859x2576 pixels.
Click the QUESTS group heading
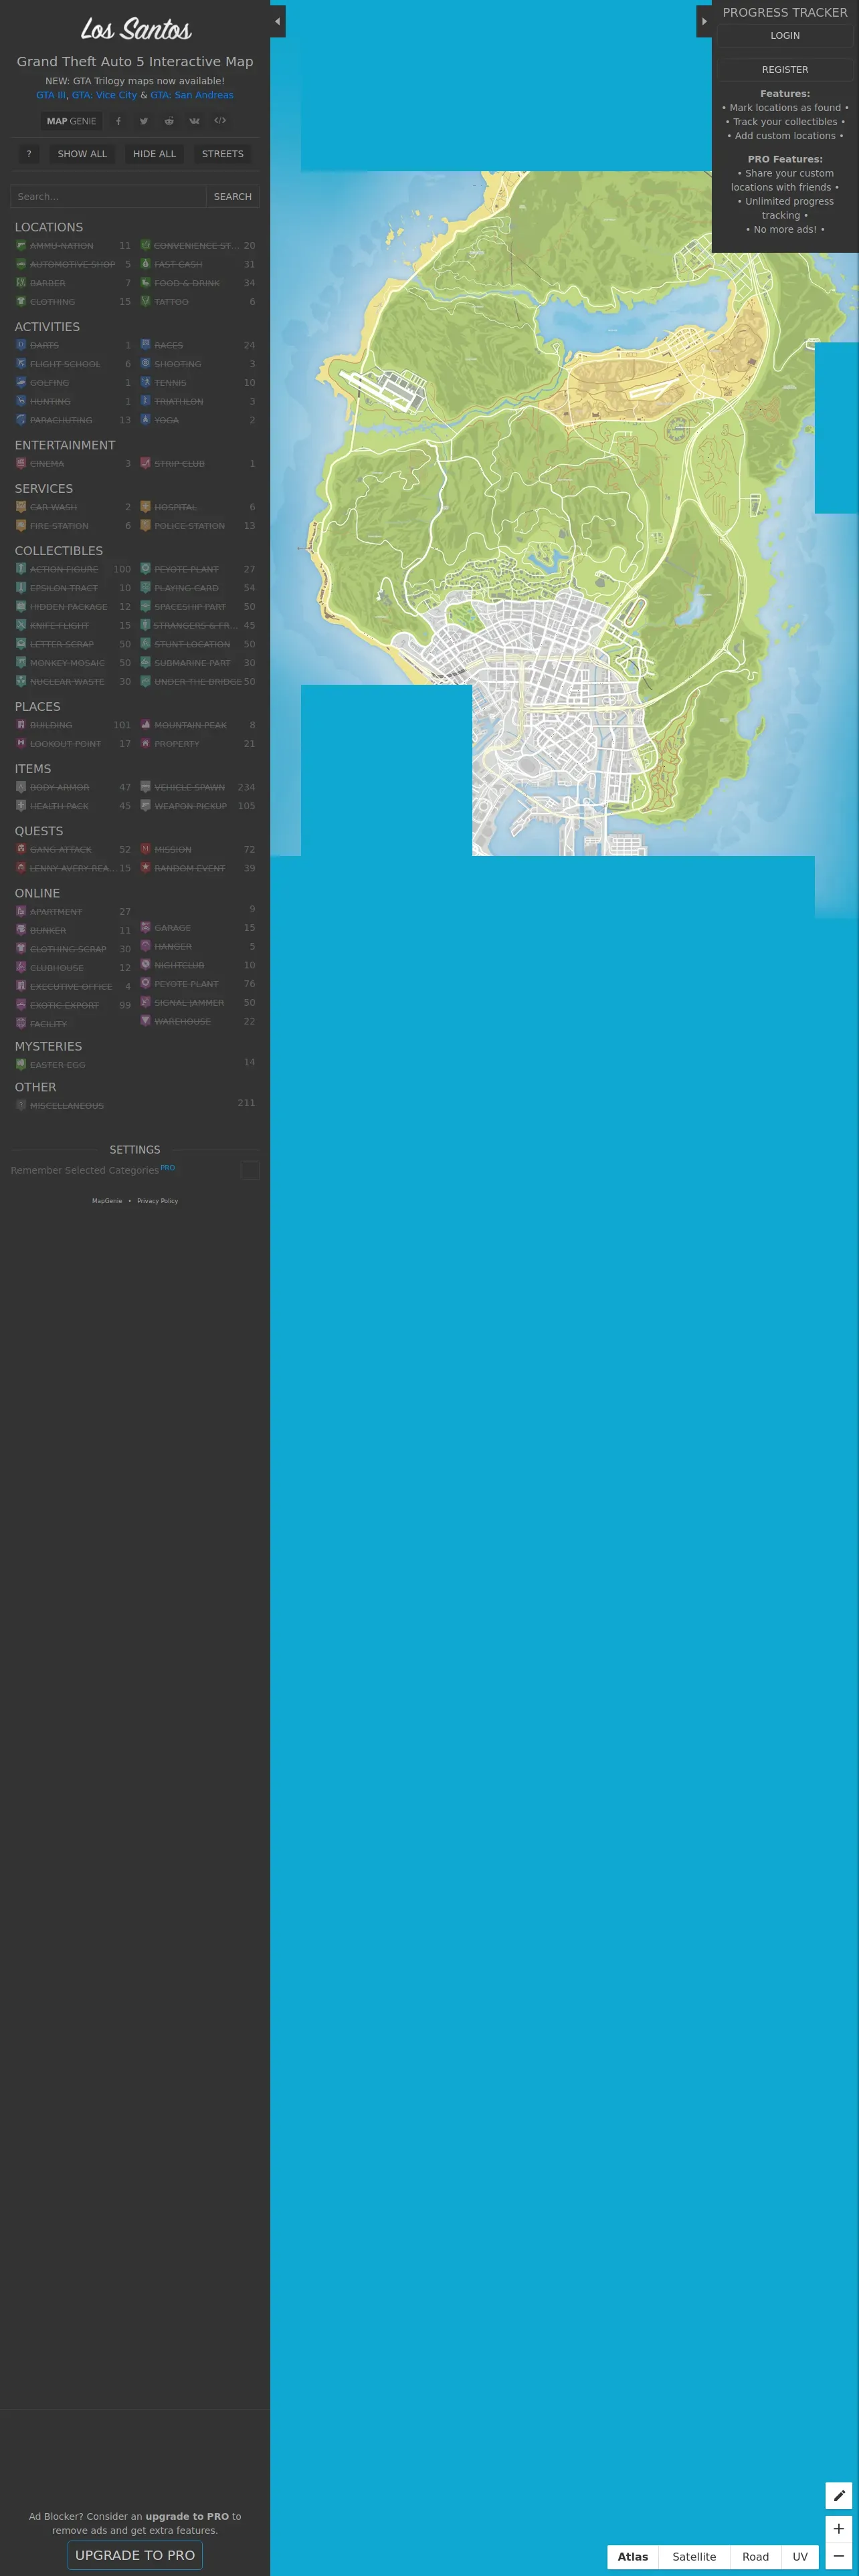tap(39, 831)
